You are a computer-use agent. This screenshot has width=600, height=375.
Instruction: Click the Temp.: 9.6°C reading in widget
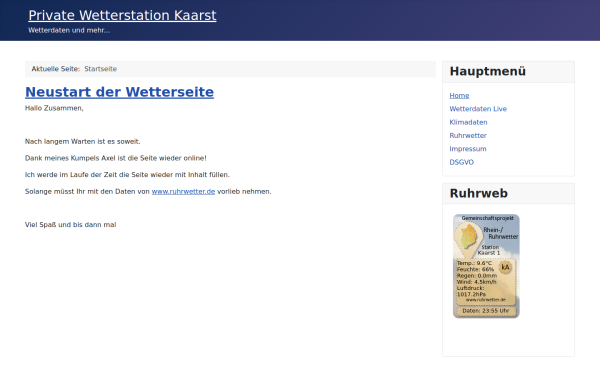(474, 263)
